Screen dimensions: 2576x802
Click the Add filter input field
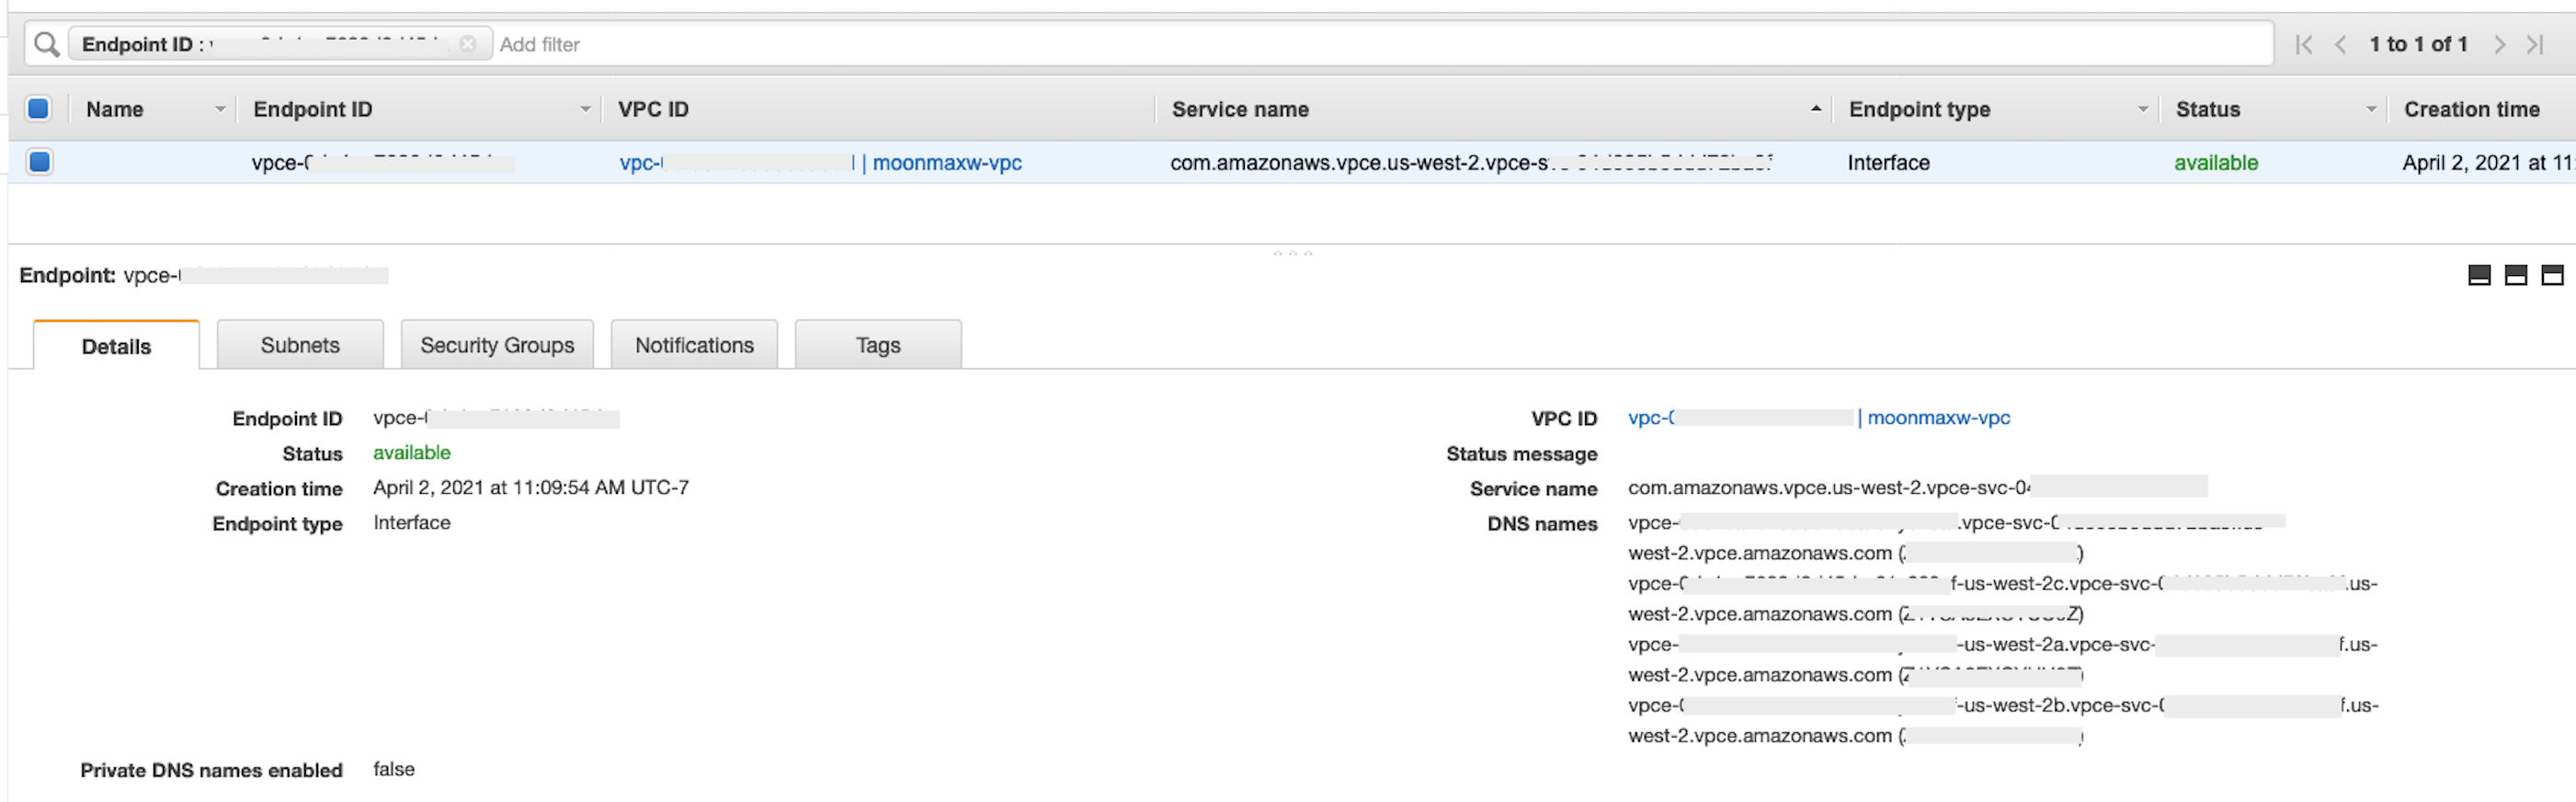1380,44
